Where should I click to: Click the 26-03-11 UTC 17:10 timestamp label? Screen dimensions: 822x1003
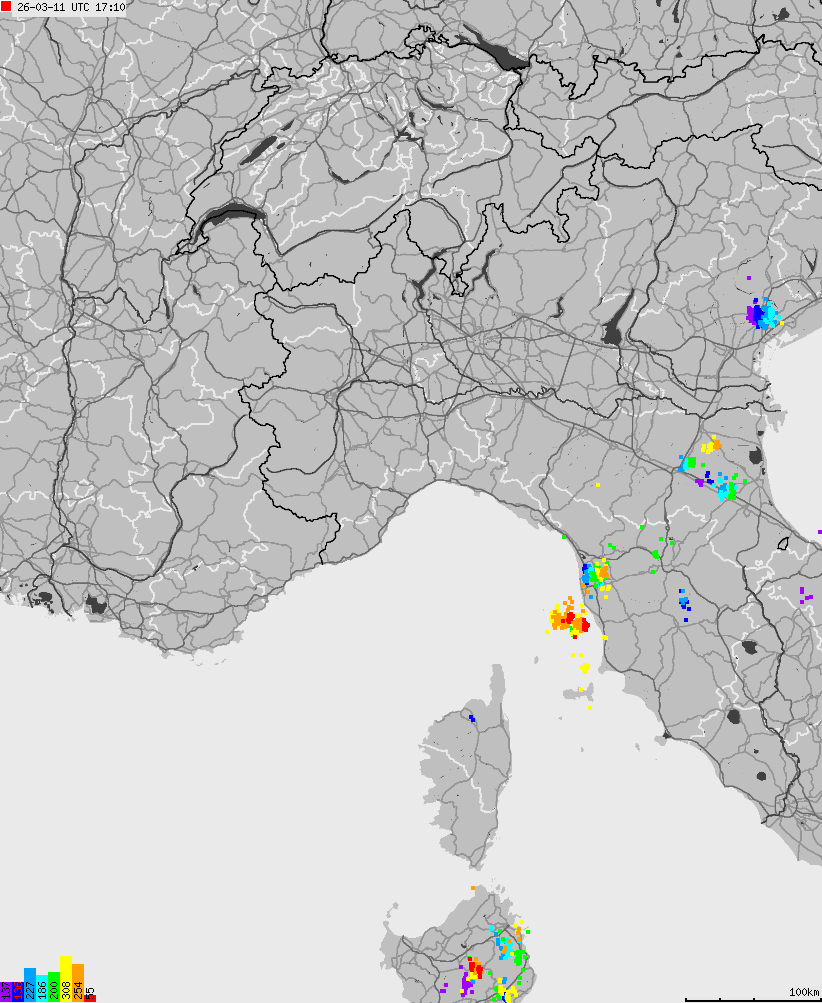(x=72, y=8)
